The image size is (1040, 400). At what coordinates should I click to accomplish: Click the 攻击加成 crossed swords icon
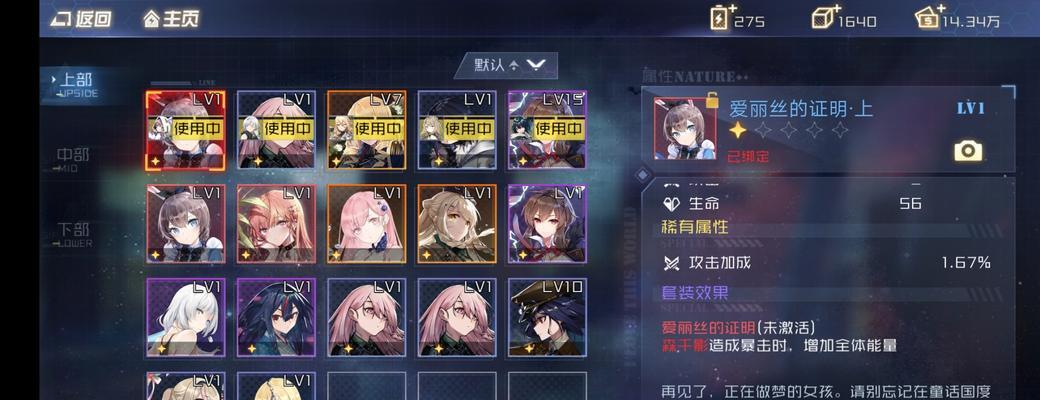pos(671,263)
